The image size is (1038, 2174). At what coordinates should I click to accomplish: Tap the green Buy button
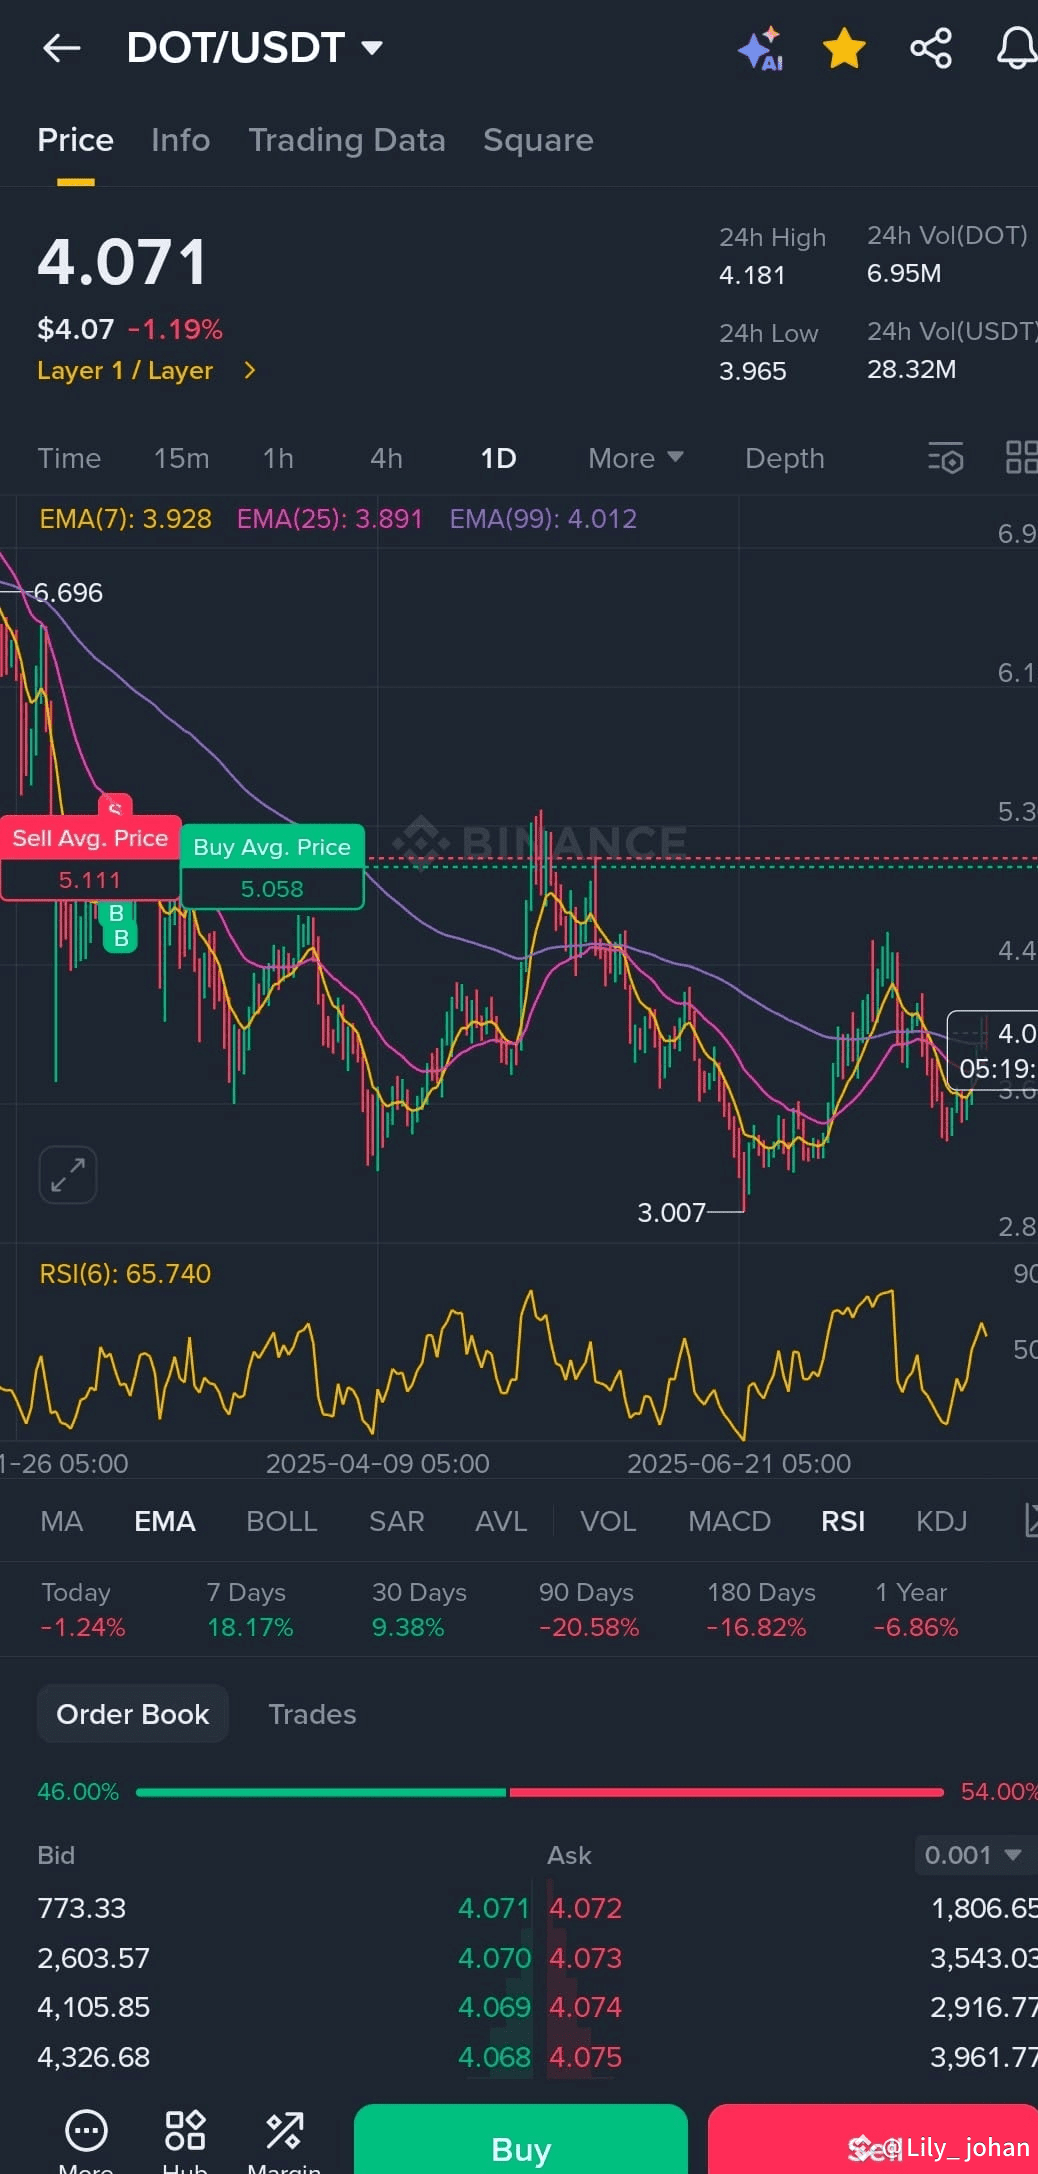click(521, 2139)
